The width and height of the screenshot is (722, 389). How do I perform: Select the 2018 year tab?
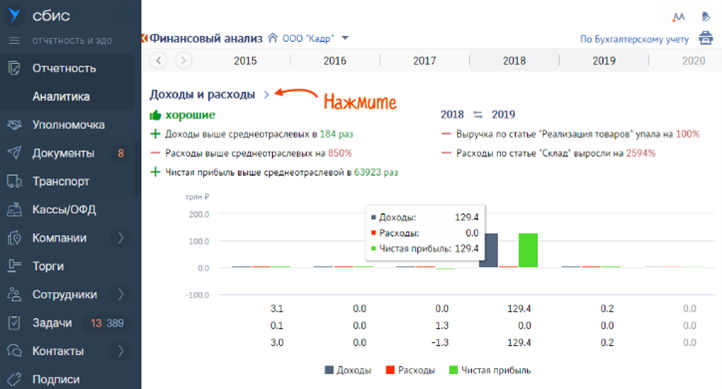click(514, 61)
